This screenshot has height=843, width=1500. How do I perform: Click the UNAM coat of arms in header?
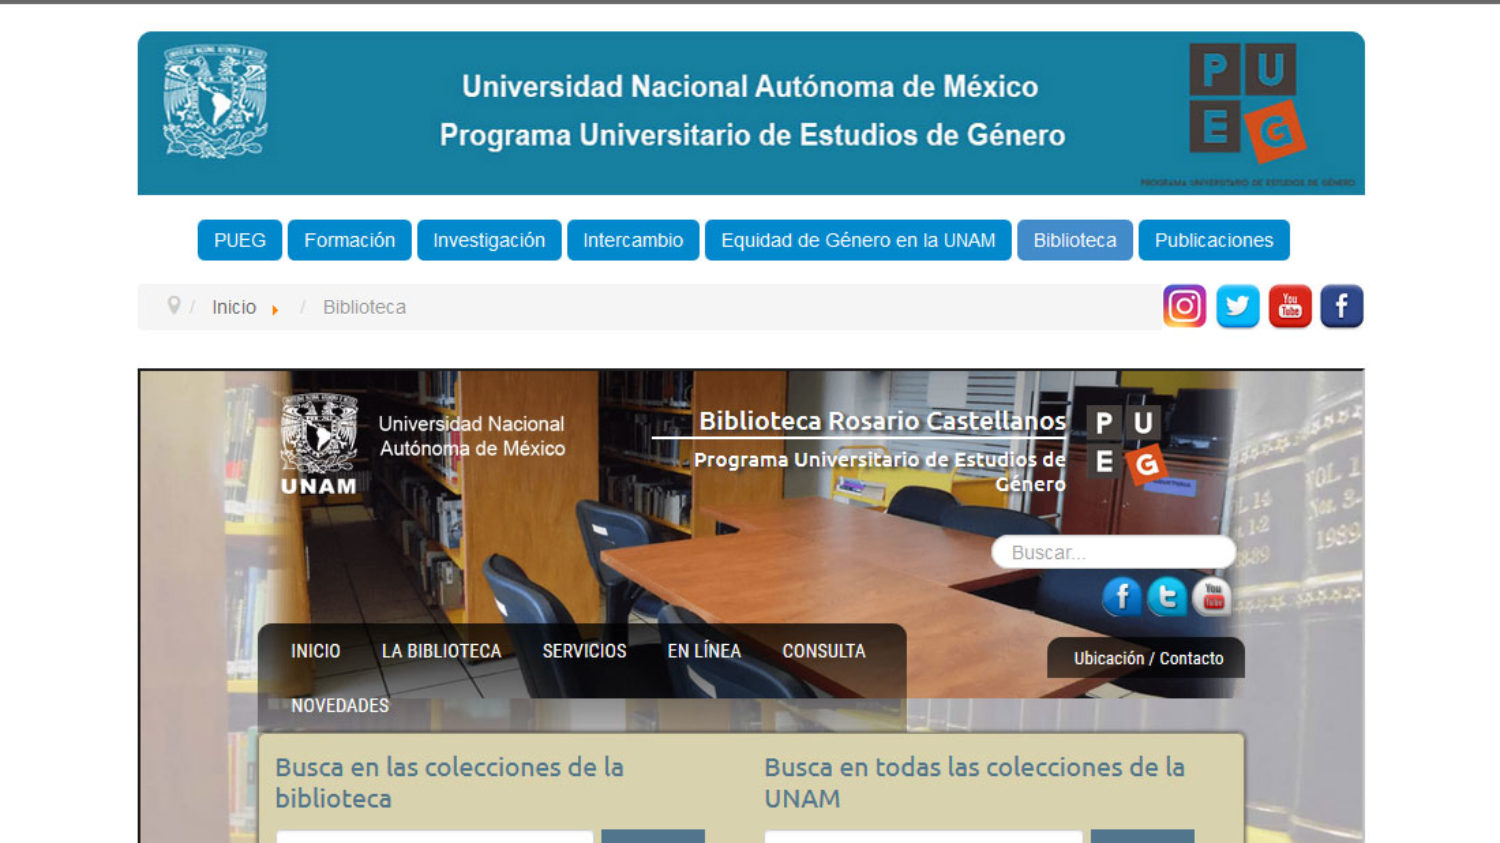coord(215,101)
